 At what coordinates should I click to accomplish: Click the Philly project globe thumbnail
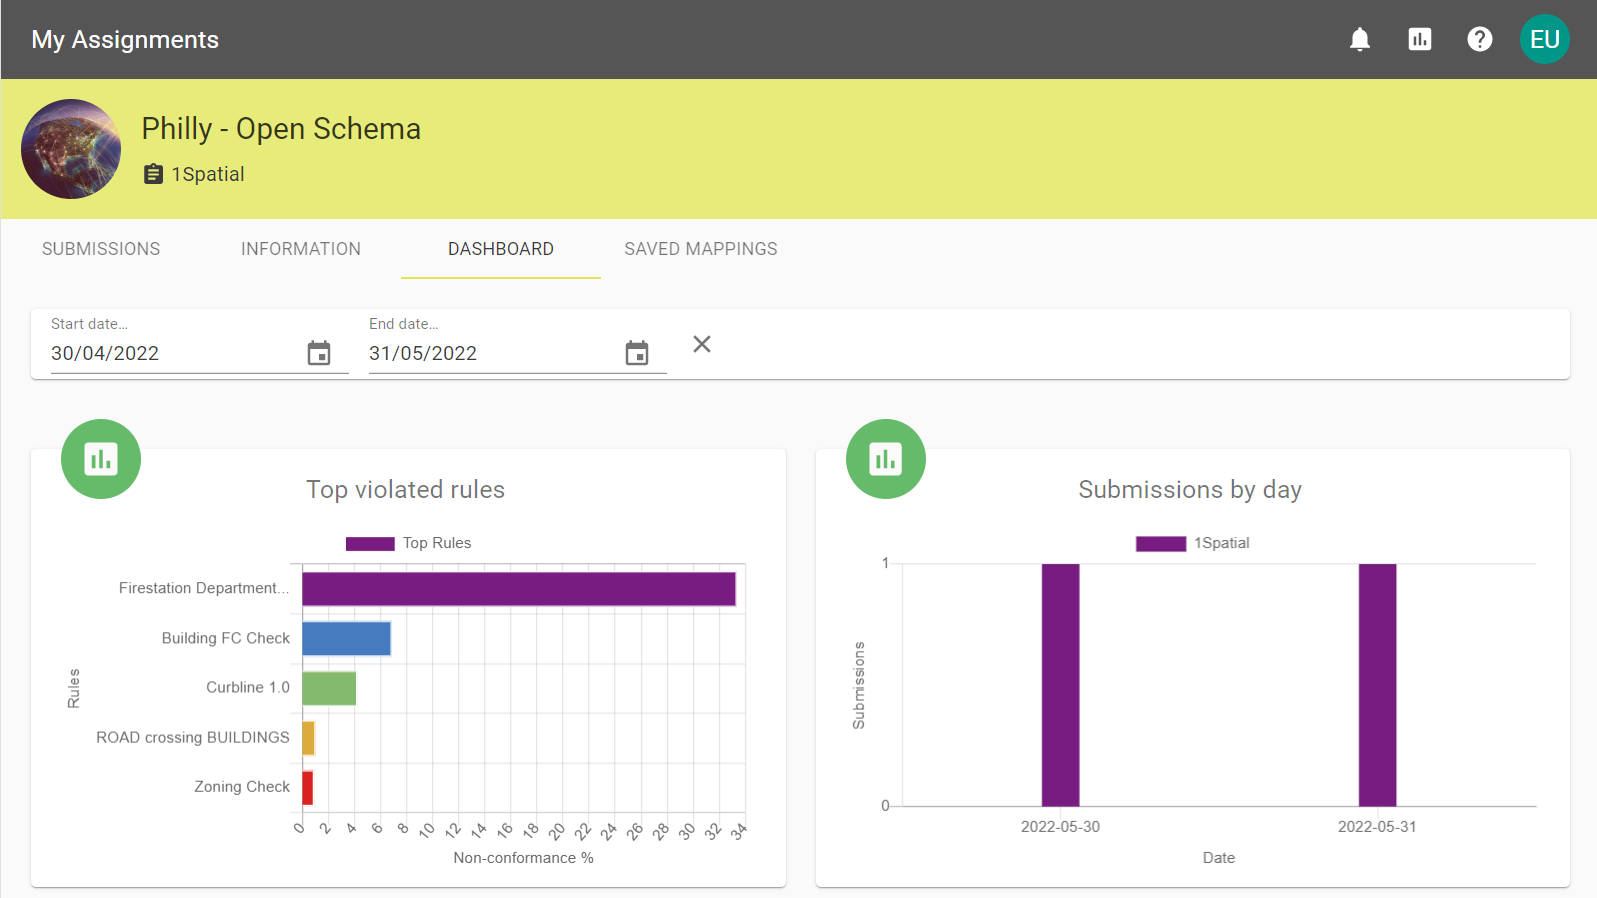pos(71,149)
